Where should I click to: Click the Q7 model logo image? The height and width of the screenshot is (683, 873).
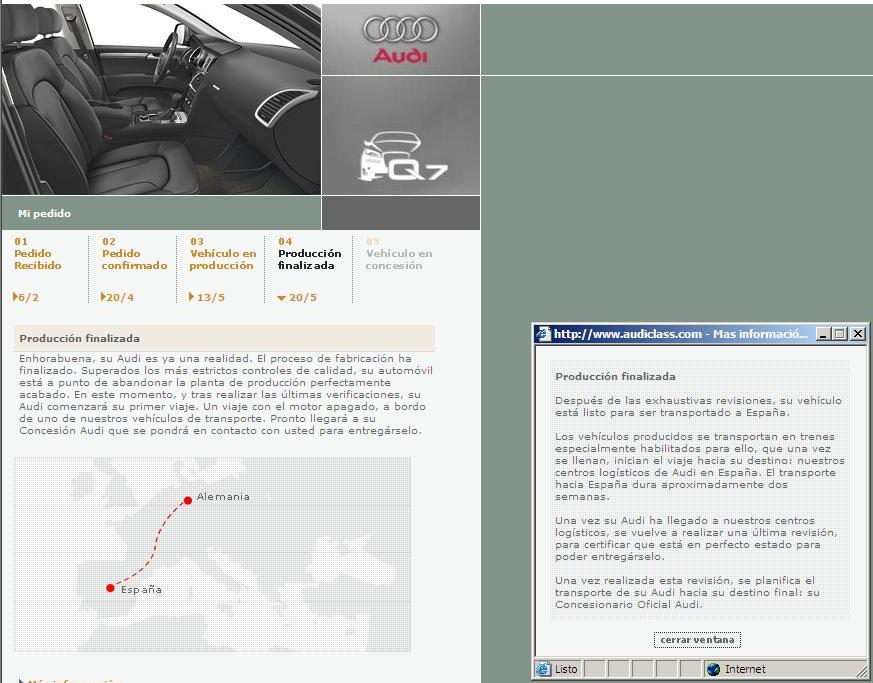point(404,156)
